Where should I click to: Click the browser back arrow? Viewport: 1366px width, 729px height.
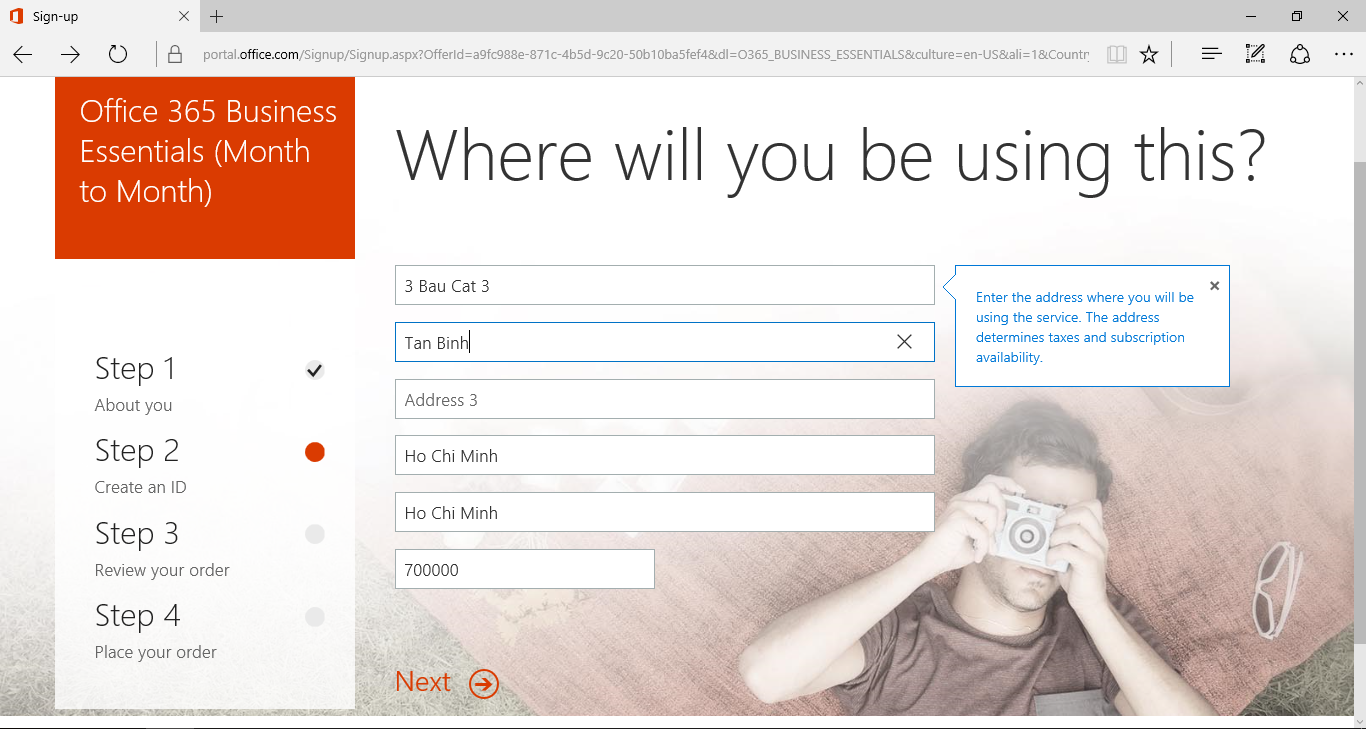(23, 54)
